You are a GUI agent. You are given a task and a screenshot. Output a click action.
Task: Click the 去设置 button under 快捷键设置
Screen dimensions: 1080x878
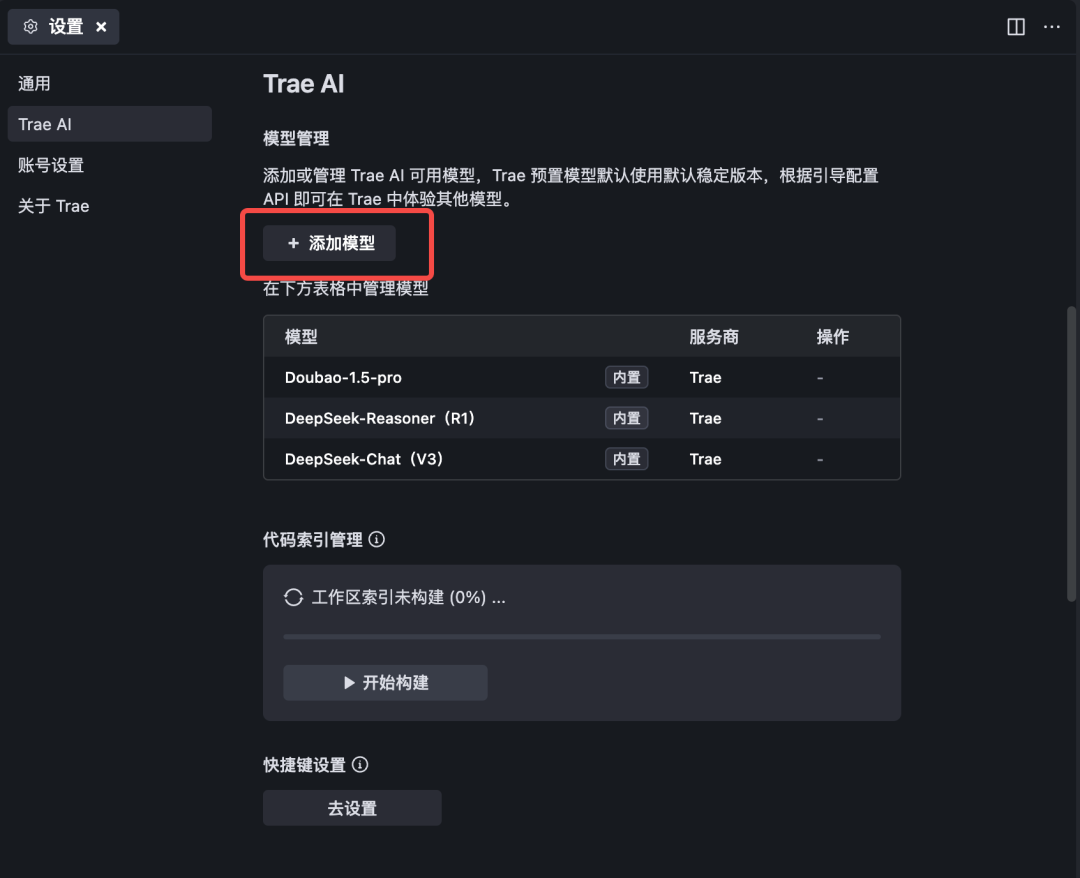(x=352, y=807)
